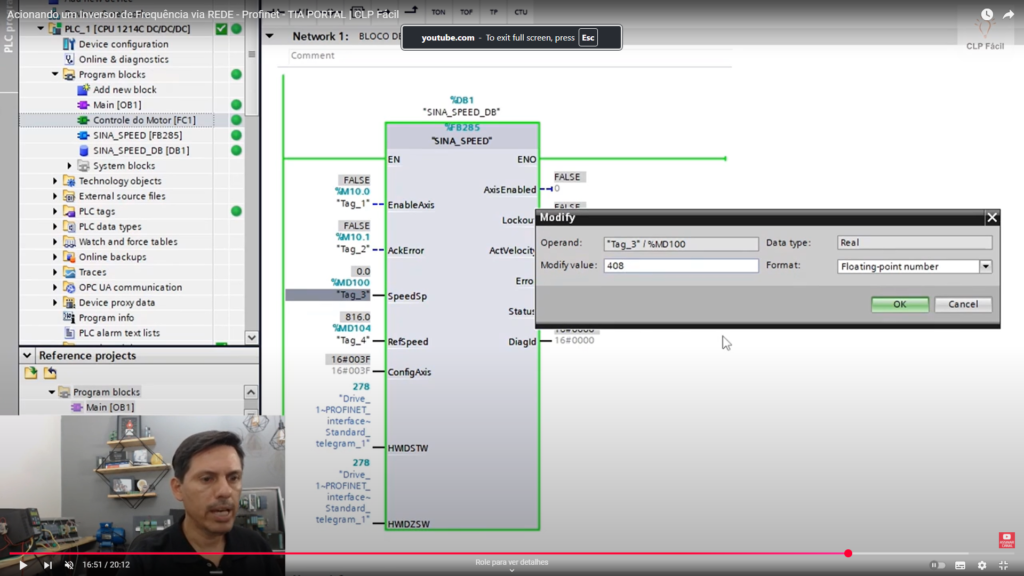Click the video progress scrubber handle
This screenshot has width=1024, height=576.
[x=848, y=553]
